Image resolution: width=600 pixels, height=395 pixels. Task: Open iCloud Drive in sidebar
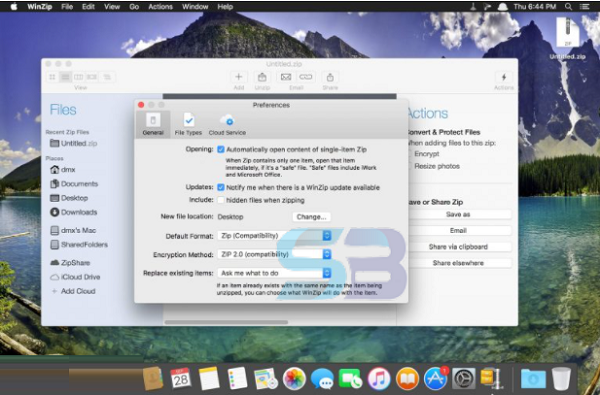(75, 277)
